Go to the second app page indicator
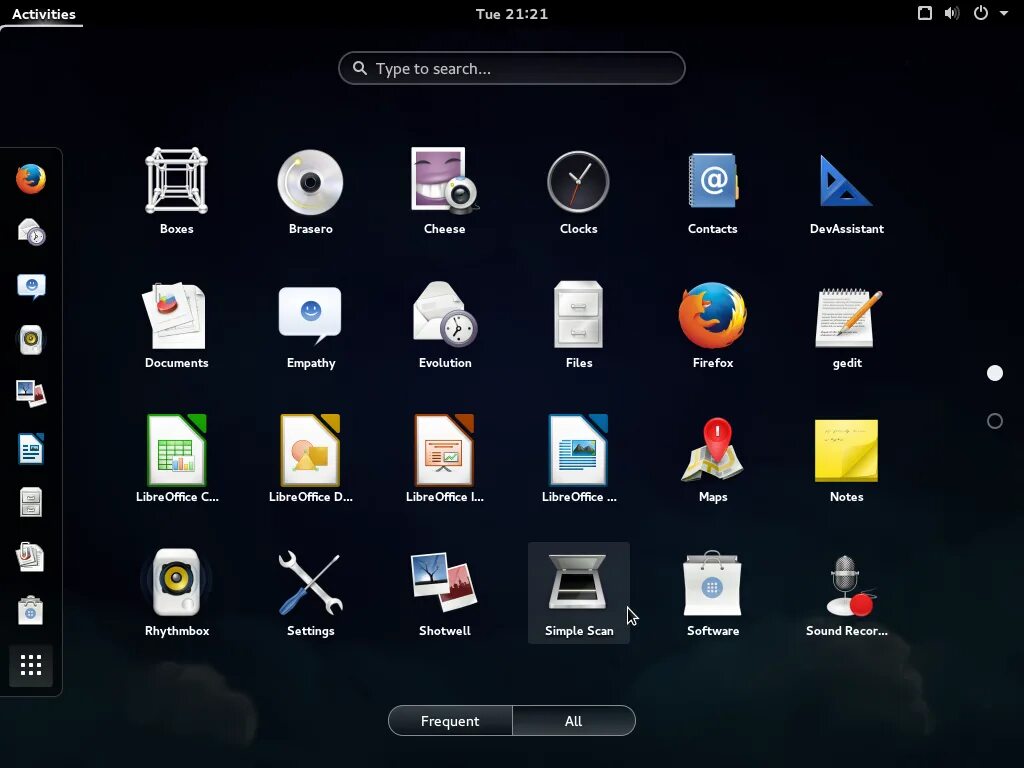Image resolution: width=1024 pixels, height=768 pixels. [995, 421]
